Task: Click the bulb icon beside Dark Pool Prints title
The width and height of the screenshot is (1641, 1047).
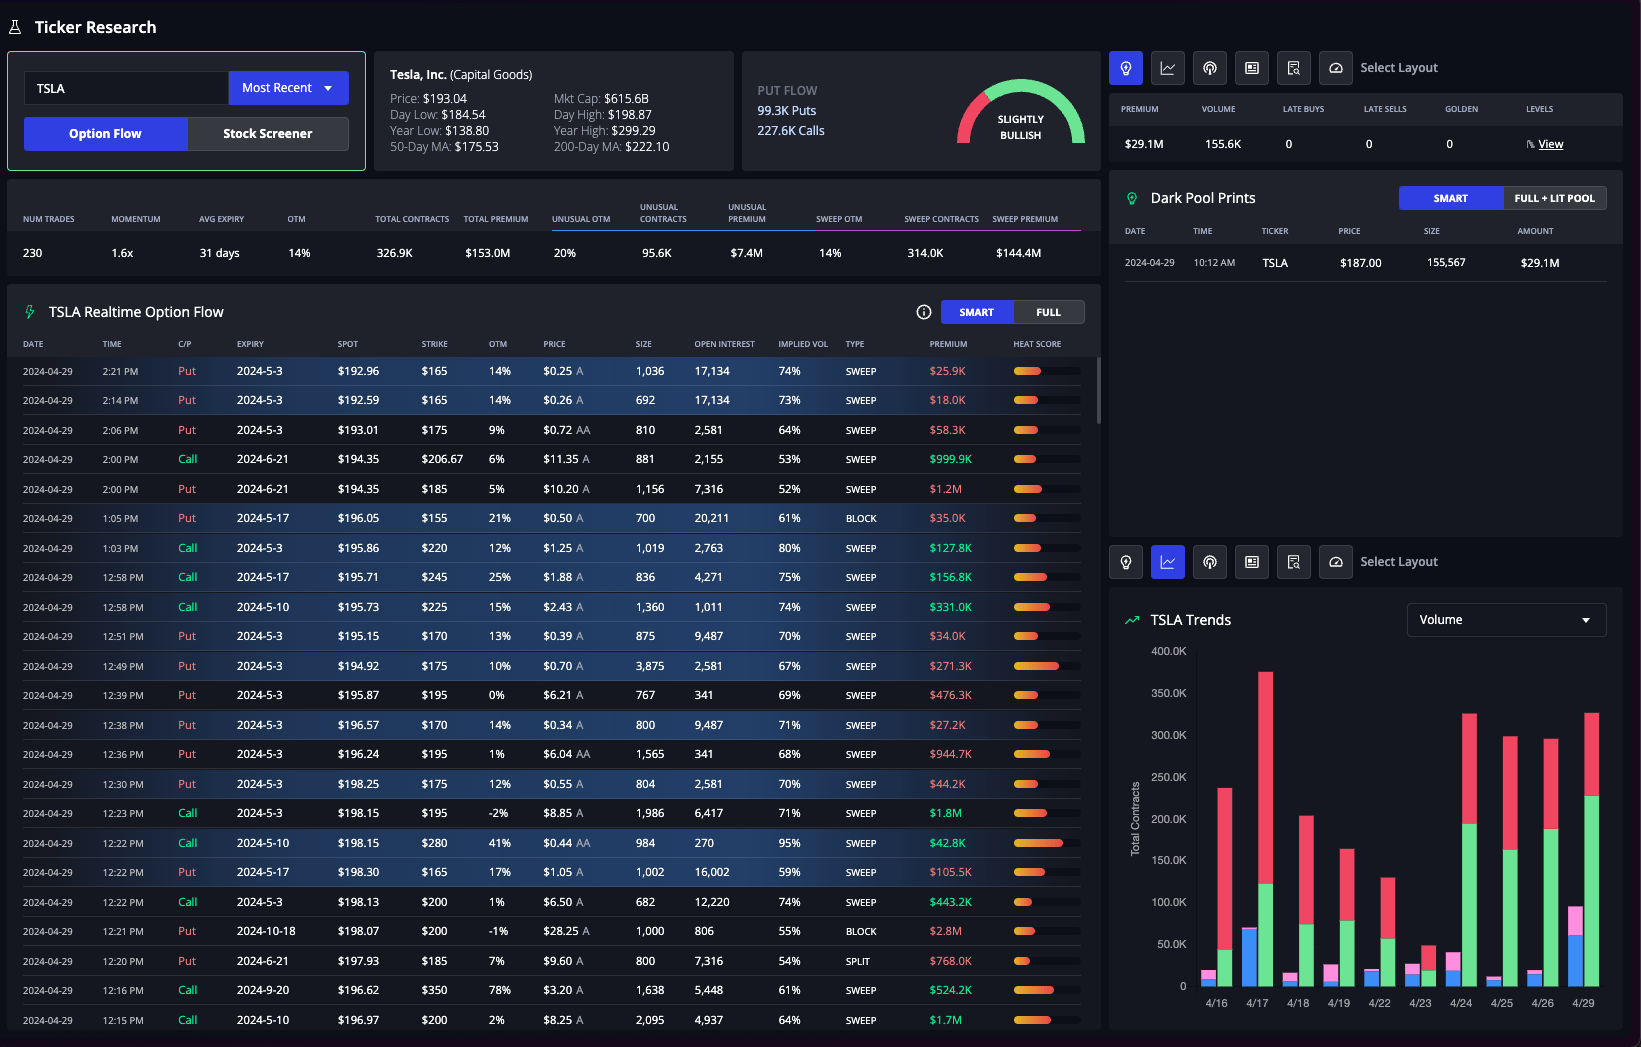Action: click(1132, 198)
